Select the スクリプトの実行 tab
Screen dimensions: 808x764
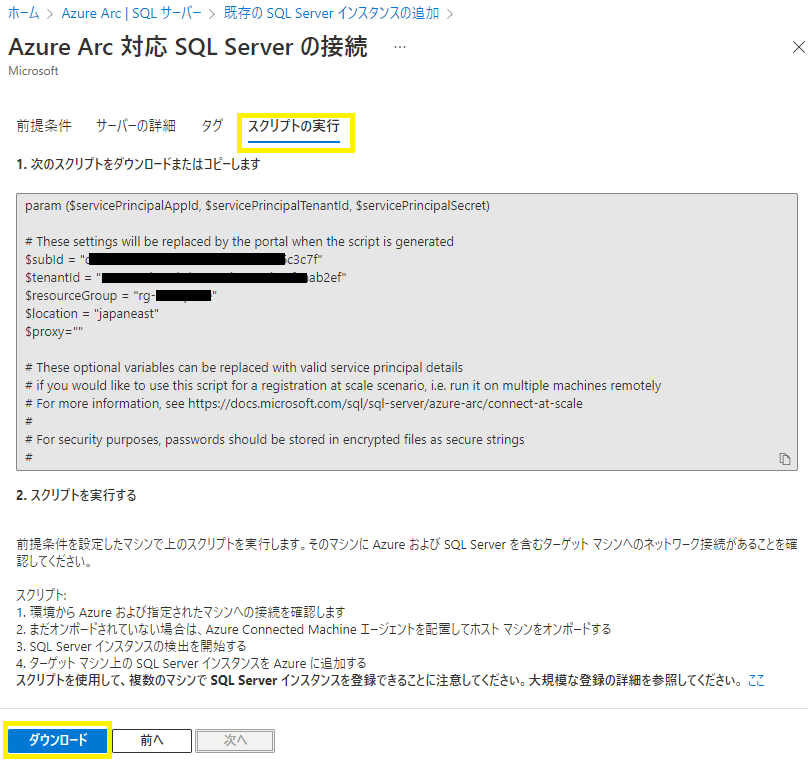[x=294, y=126]
